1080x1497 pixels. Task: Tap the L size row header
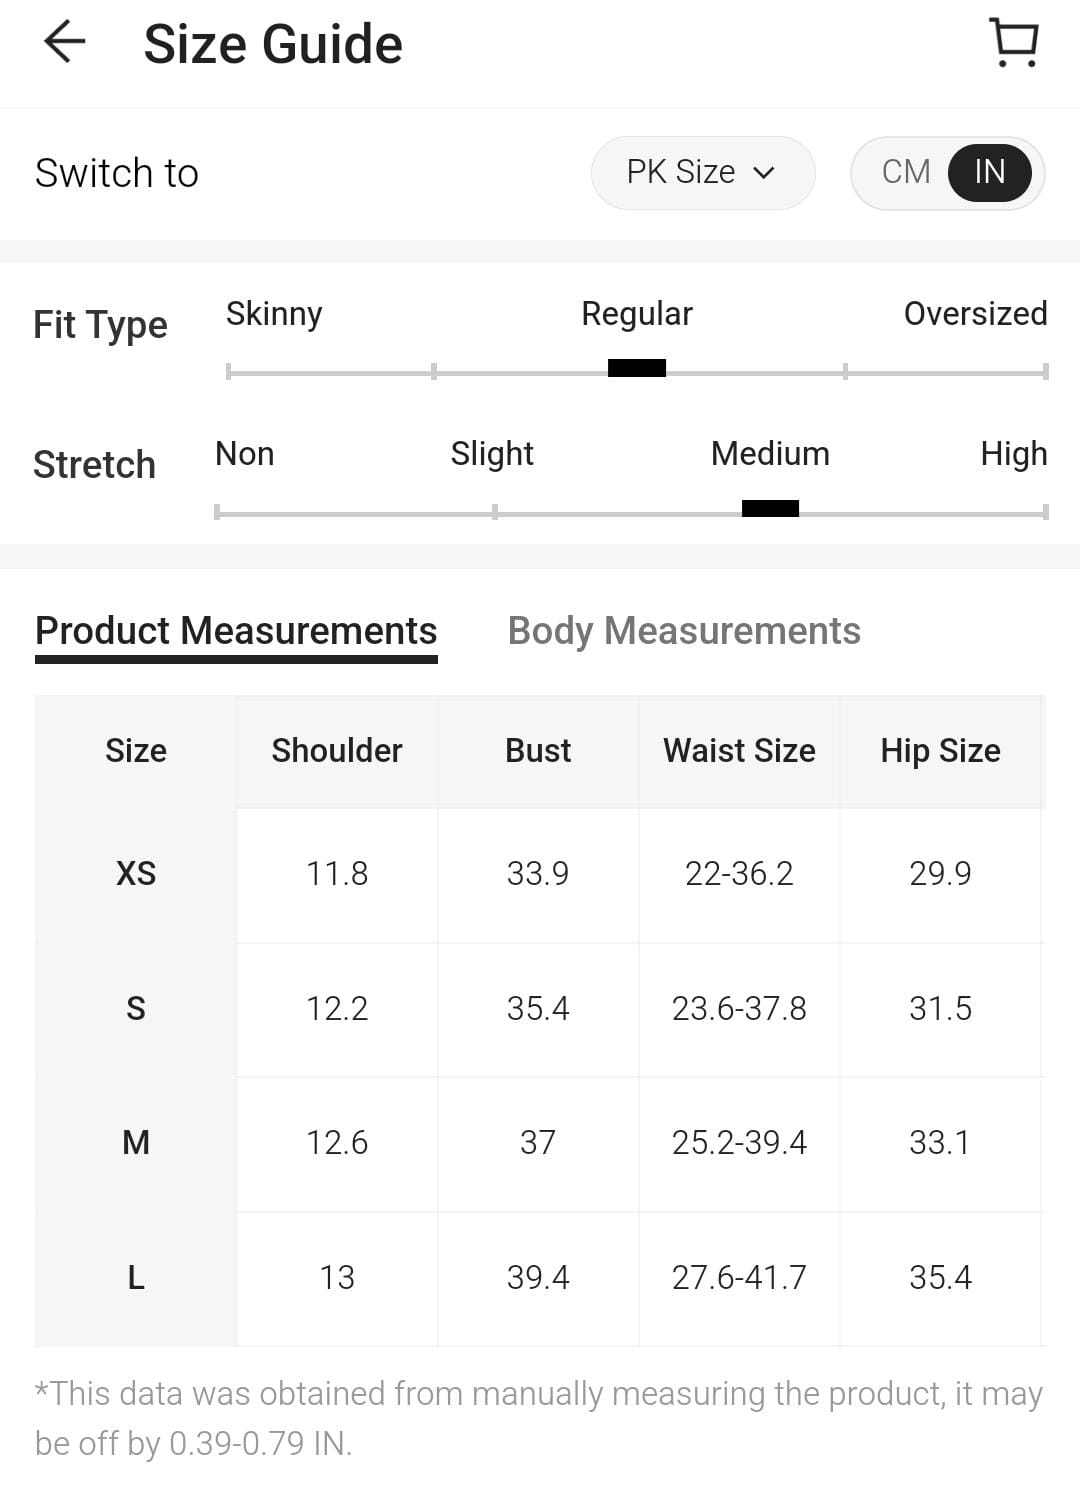click(x=136, y=1277)
